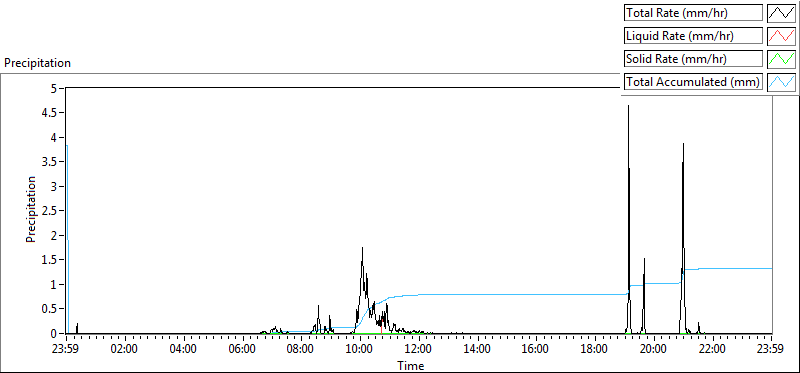Click the starting 23:59 time label
This screenshot has width=800, height=373.
[x=66, y=350]
